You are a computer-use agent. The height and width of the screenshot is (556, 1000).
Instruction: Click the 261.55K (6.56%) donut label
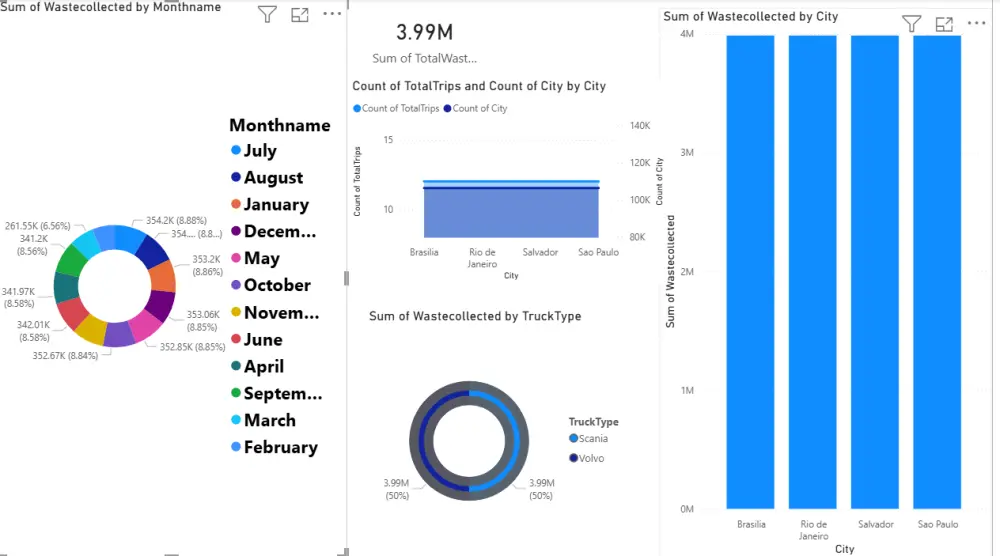pyautogui.click(x=38, y=226)
